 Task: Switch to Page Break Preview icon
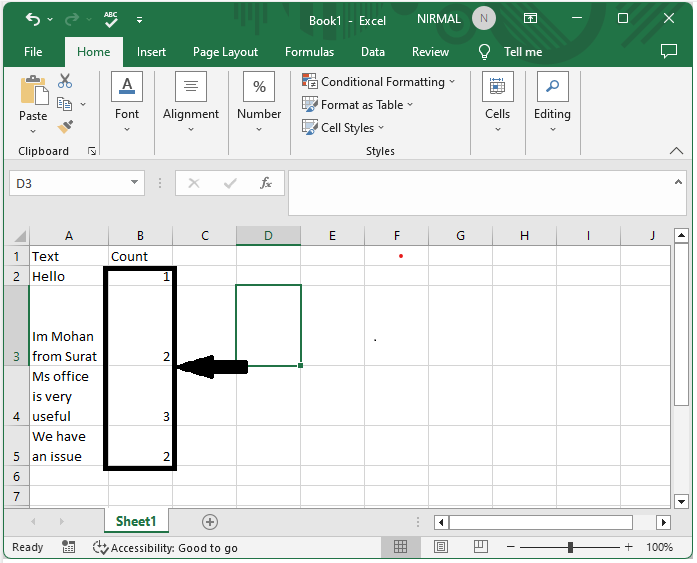pyautogui.click(x=481, y=547)
